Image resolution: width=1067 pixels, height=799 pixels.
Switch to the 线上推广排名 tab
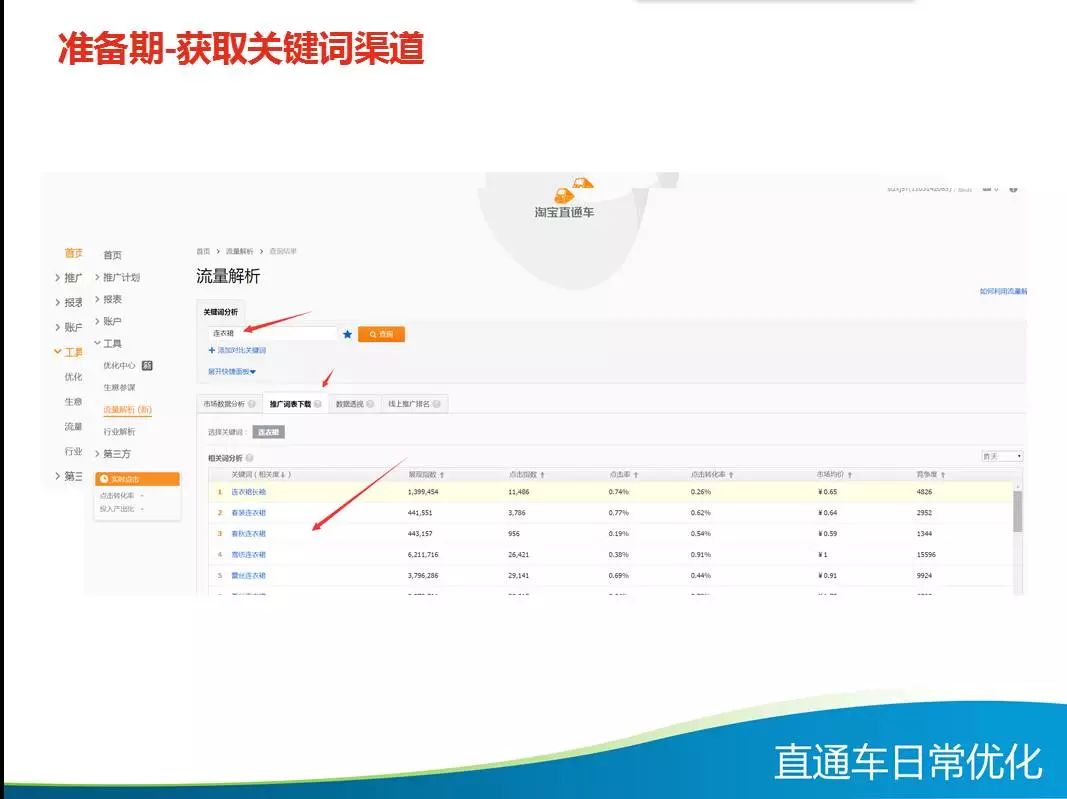[x=414, y=404]
